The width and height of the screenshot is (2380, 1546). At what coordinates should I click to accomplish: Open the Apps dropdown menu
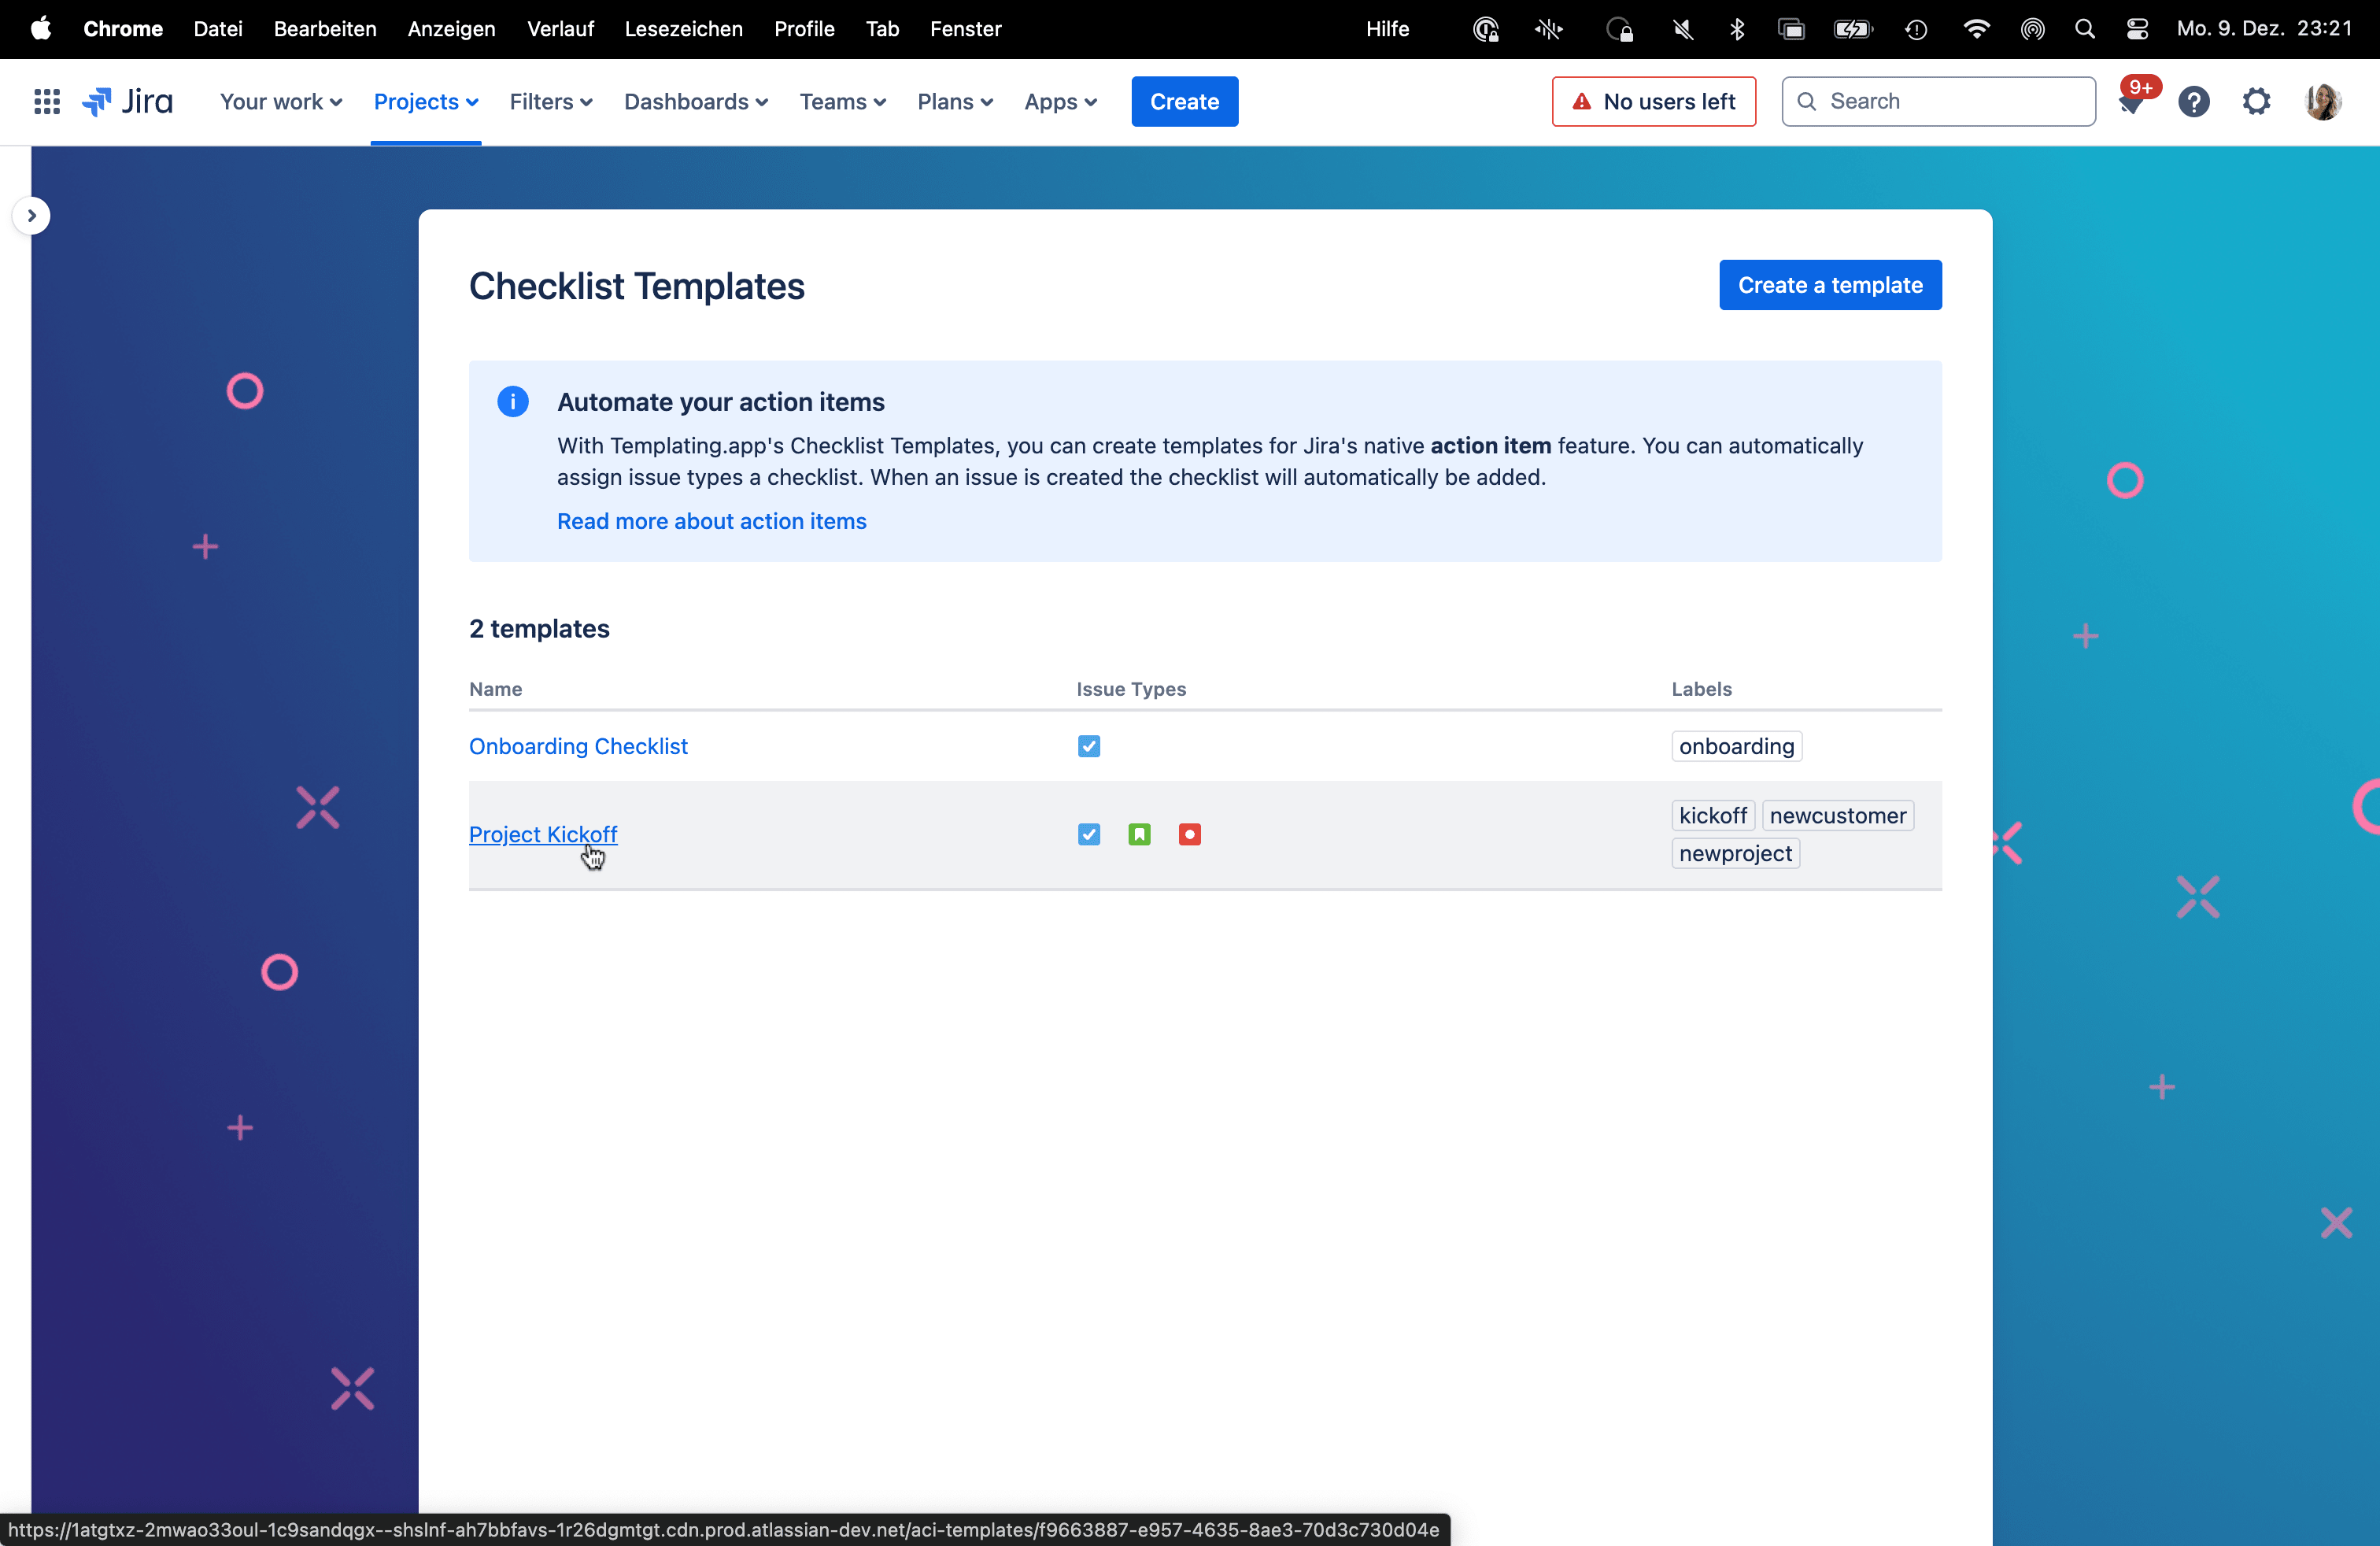[x=1060, y=101]
